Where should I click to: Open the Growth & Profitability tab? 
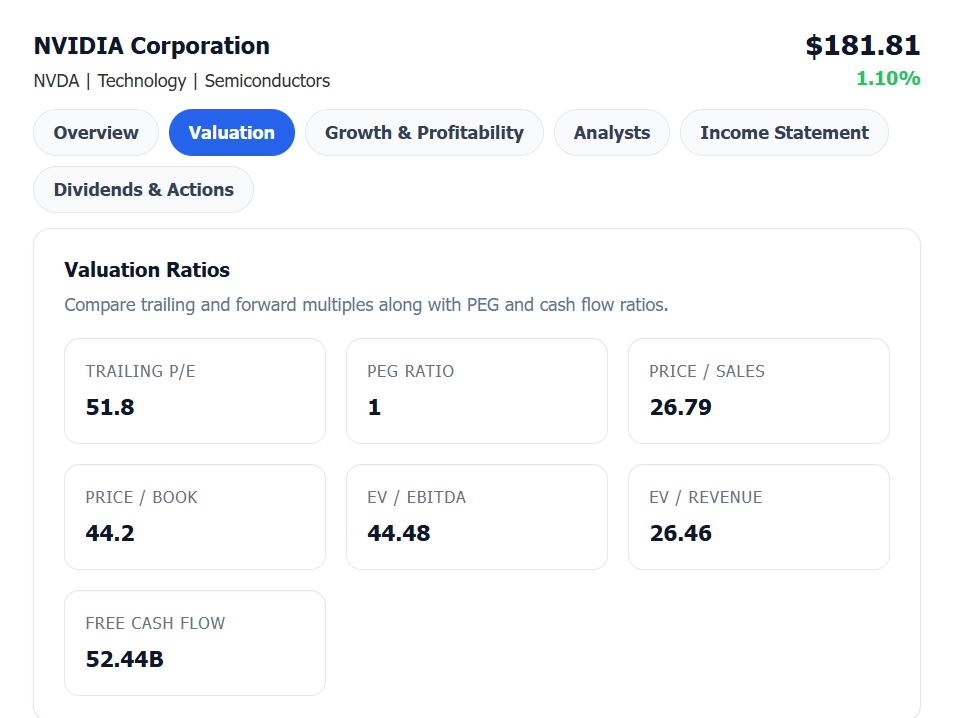pyautogui.click(x=424, y=133)
